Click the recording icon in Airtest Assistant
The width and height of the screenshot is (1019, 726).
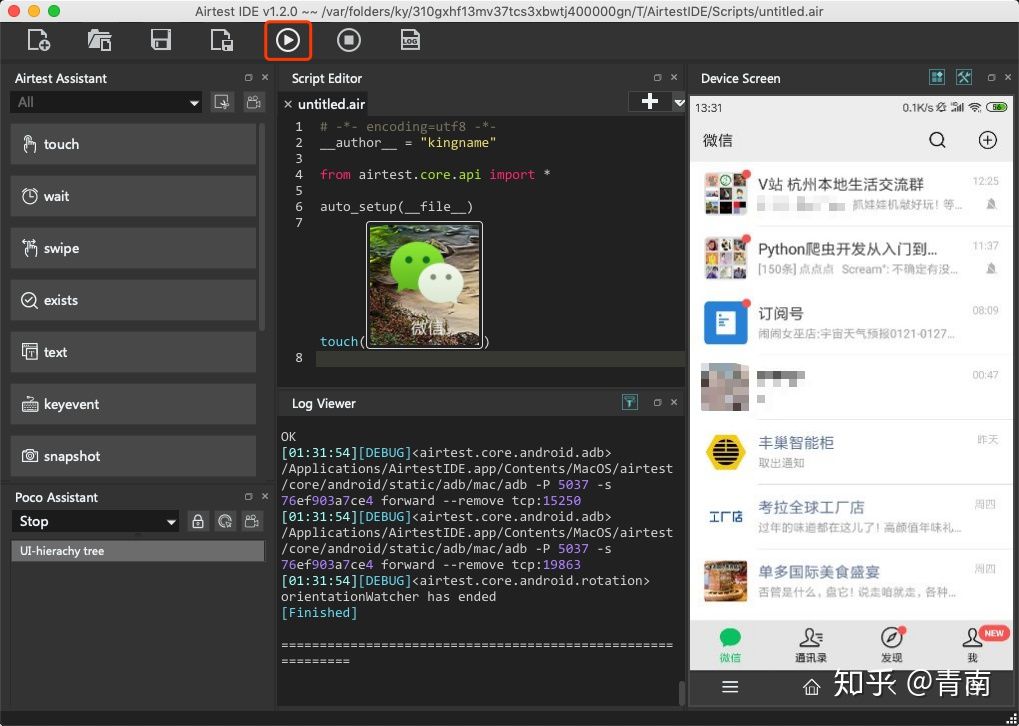[253, 103]
